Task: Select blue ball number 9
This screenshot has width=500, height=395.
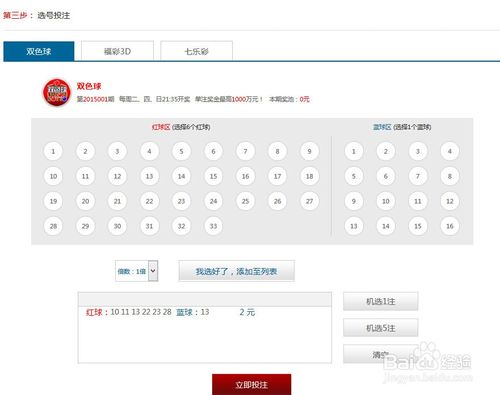Action: (x=354, y=201)
